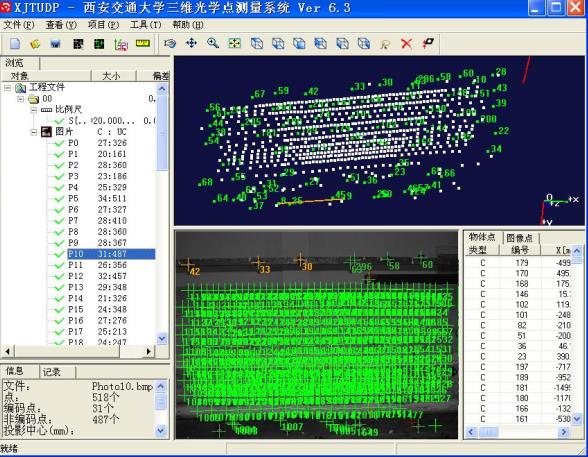This screenshot has height=457, width=588.
Task: Click the up arrow of the tree's vertical scrollbar
Action: (162, 88)
